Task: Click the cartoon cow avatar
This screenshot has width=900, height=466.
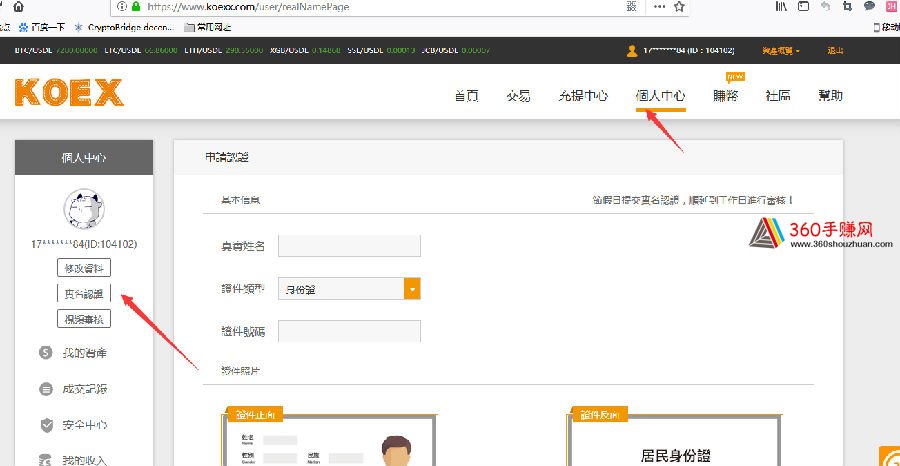Action: (84, 208)
